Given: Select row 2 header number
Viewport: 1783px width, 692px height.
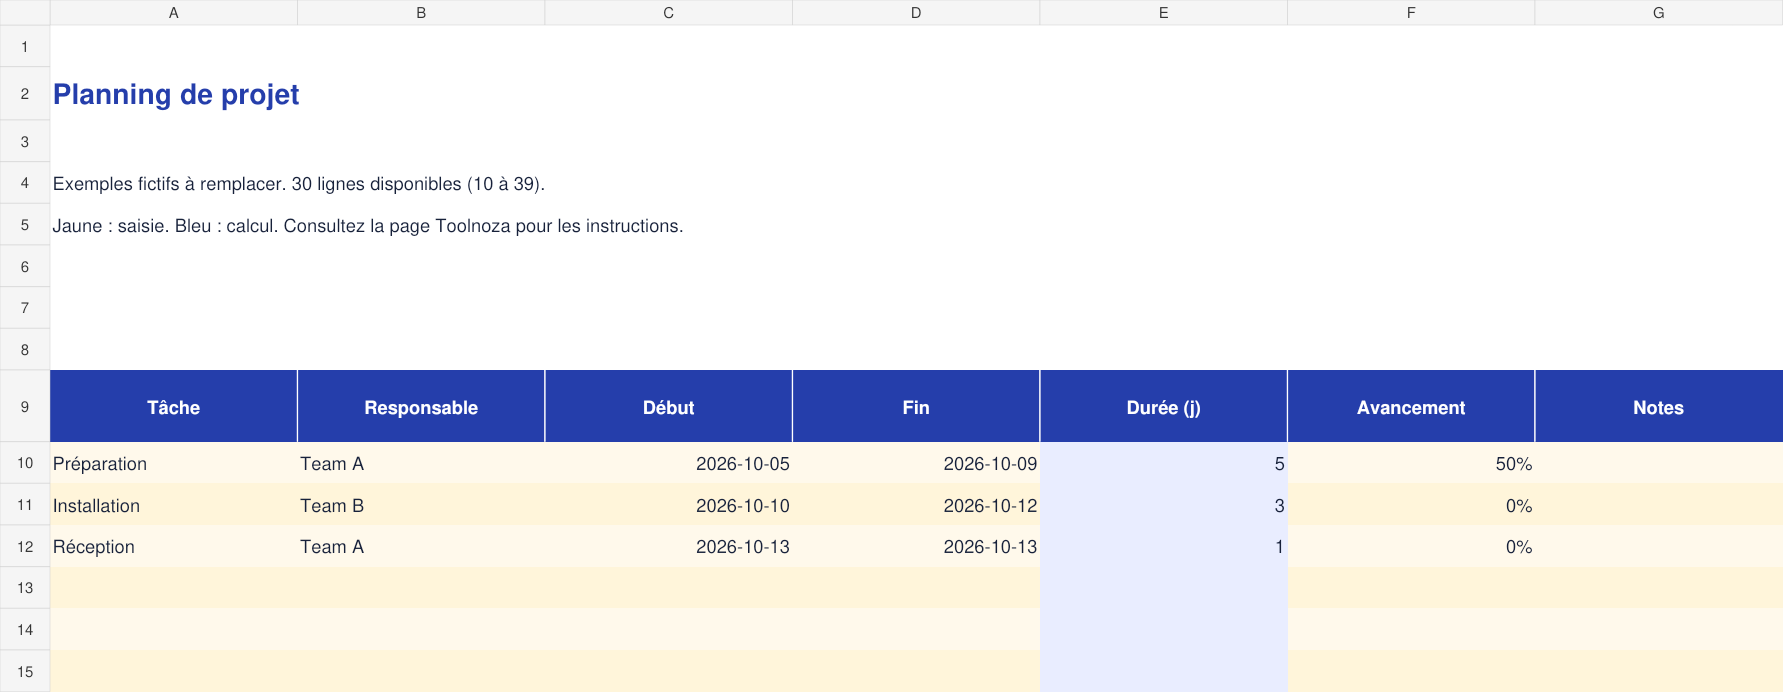Looking at the screenshot, I should pos(25,94).
